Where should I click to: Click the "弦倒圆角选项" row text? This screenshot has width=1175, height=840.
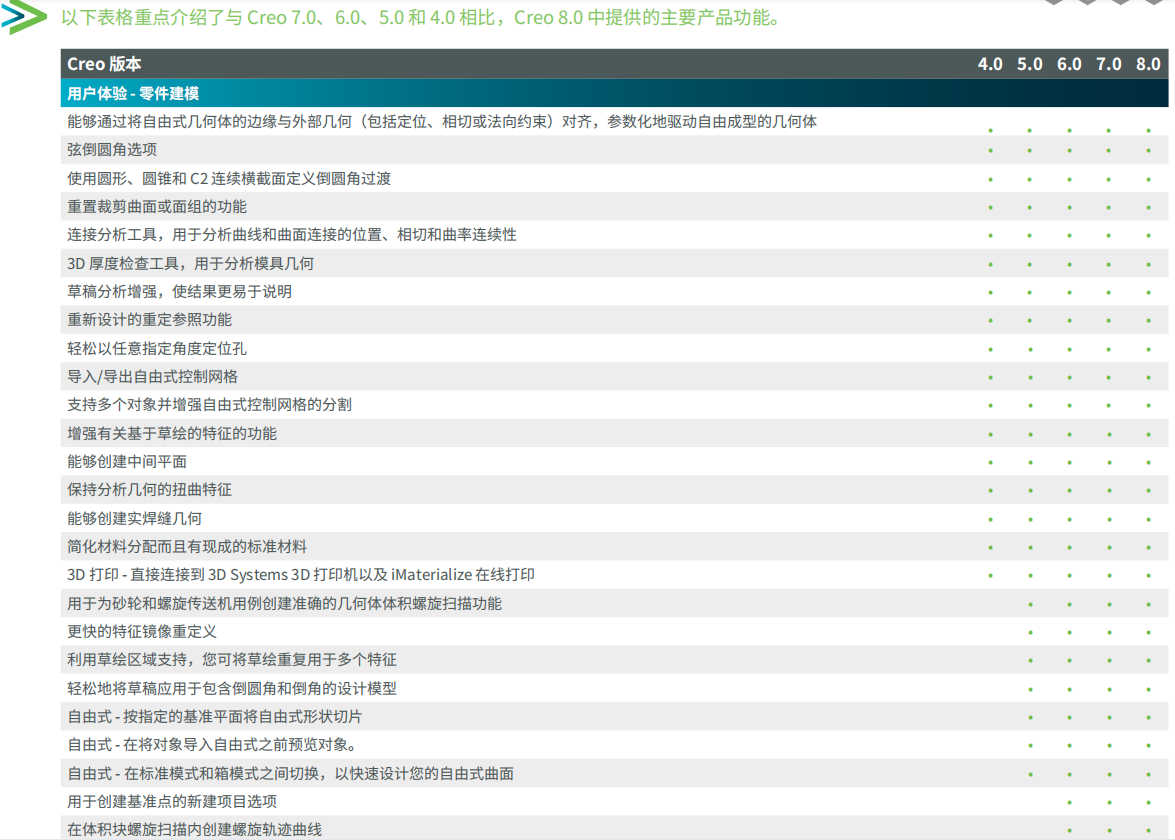pos(112,150)
